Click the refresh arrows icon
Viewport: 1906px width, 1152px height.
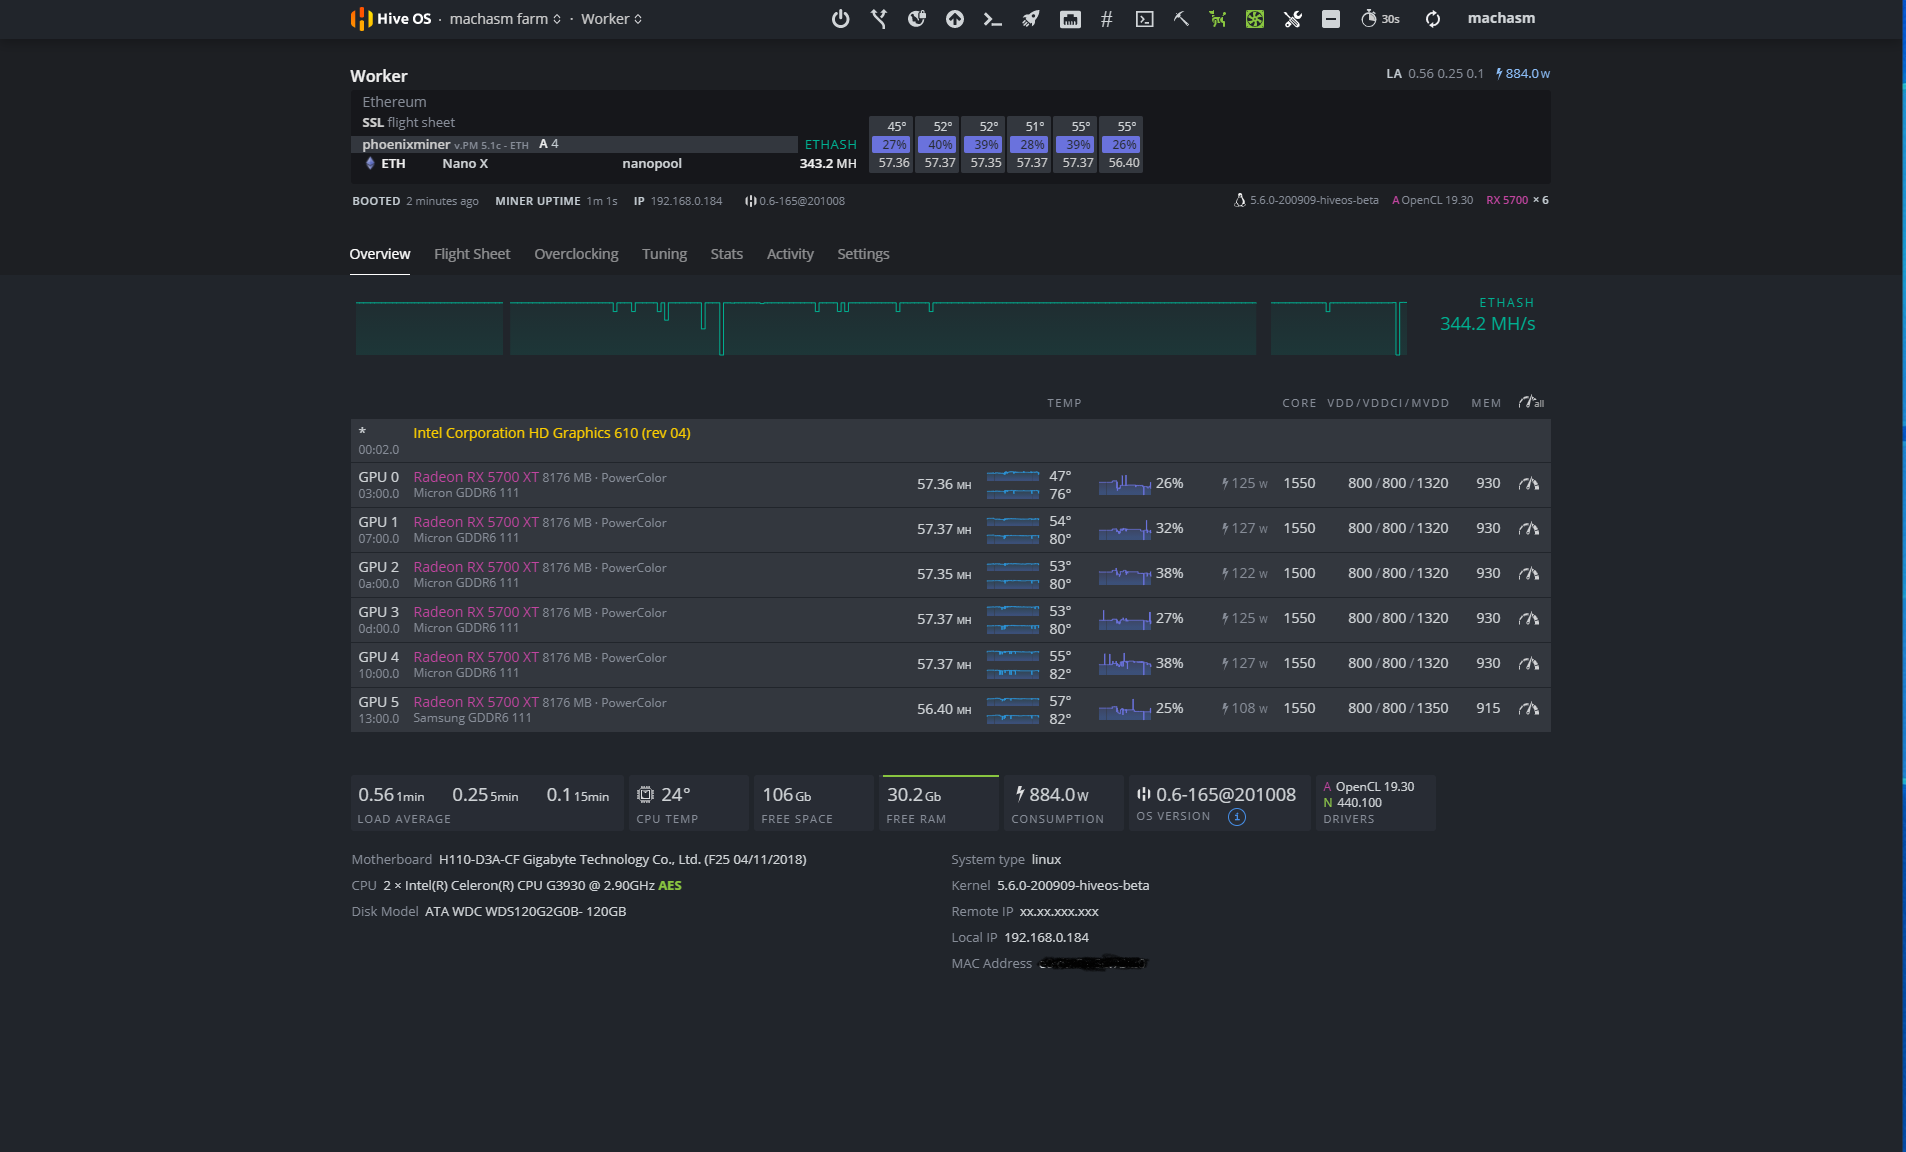click(1432, 19)
